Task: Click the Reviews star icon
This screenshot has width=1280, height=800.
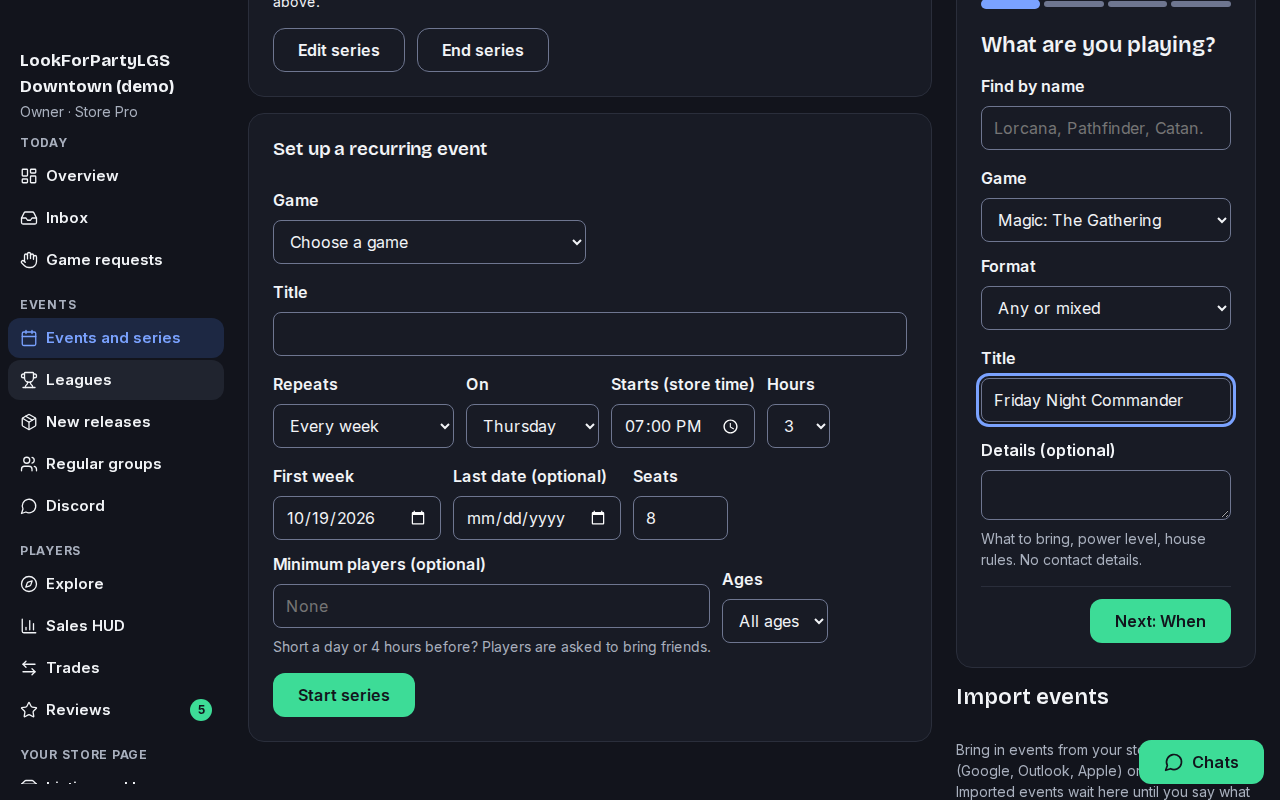Action: tap(29, 710)
